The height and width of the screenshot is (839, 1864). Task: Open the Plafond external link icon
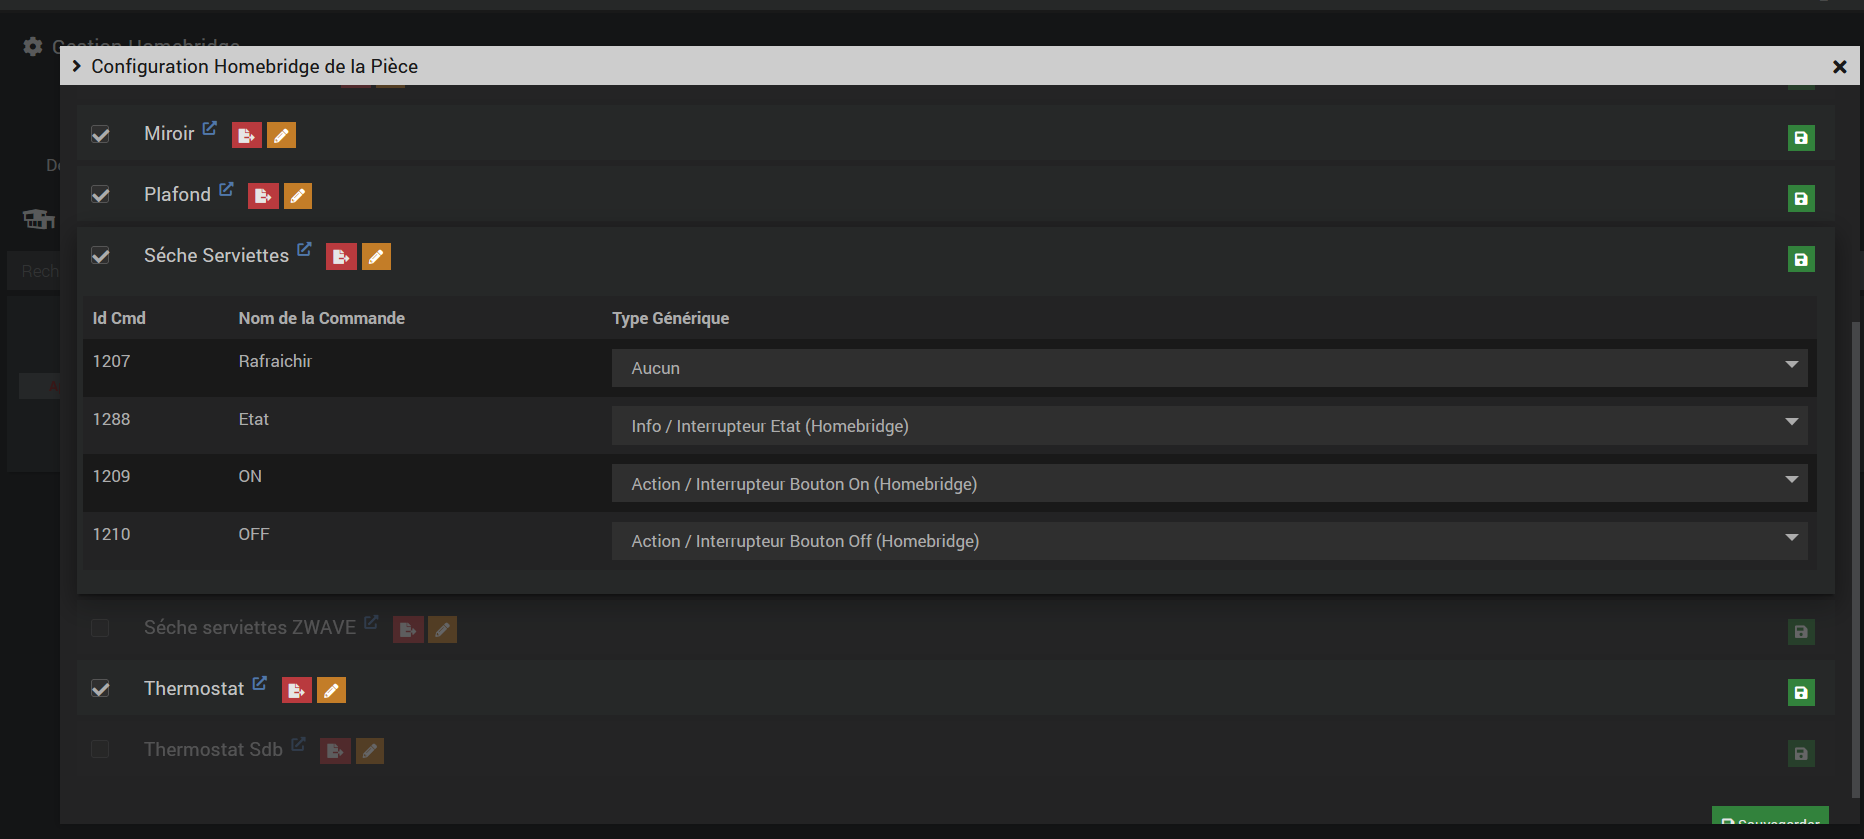pos(226,189)
